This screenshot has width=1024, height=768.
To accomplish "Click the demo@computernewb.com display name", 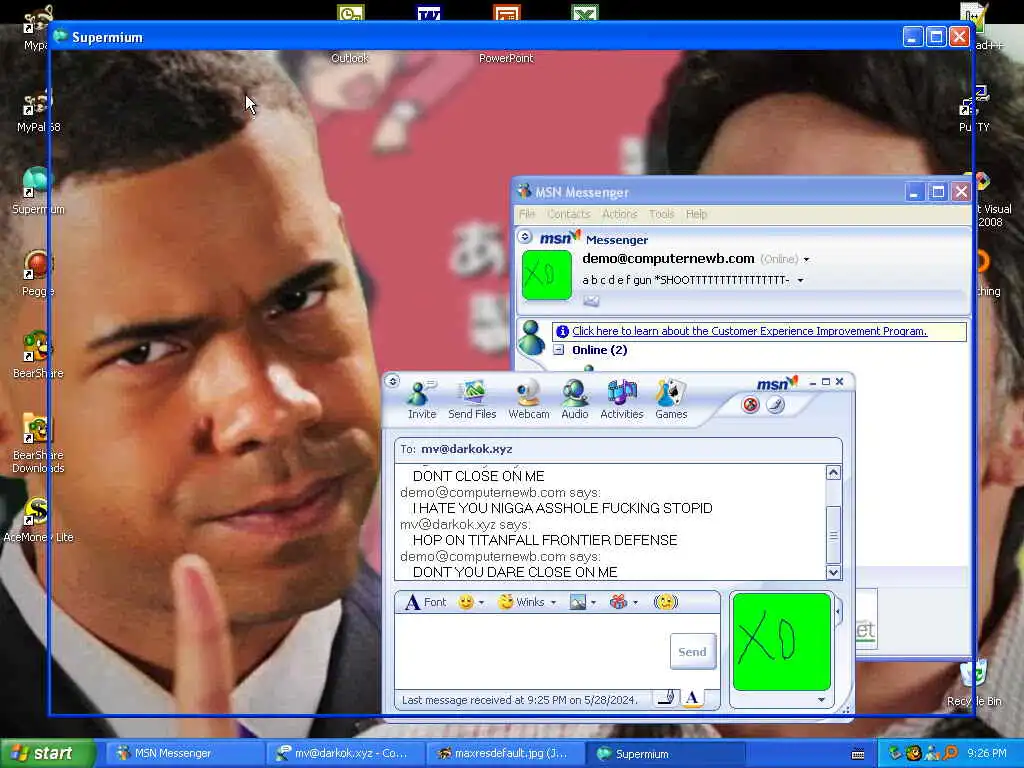I will tap(668, 259).
